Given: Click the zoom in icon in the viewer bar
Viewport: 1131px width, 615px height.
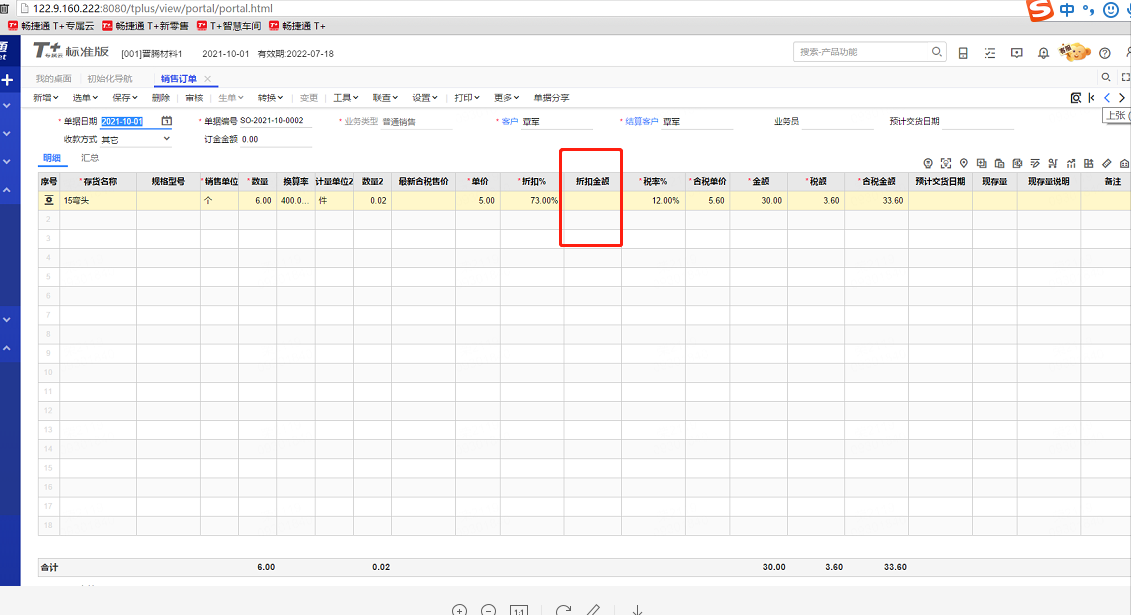Looking at the screenshot, I should (459, 611).
